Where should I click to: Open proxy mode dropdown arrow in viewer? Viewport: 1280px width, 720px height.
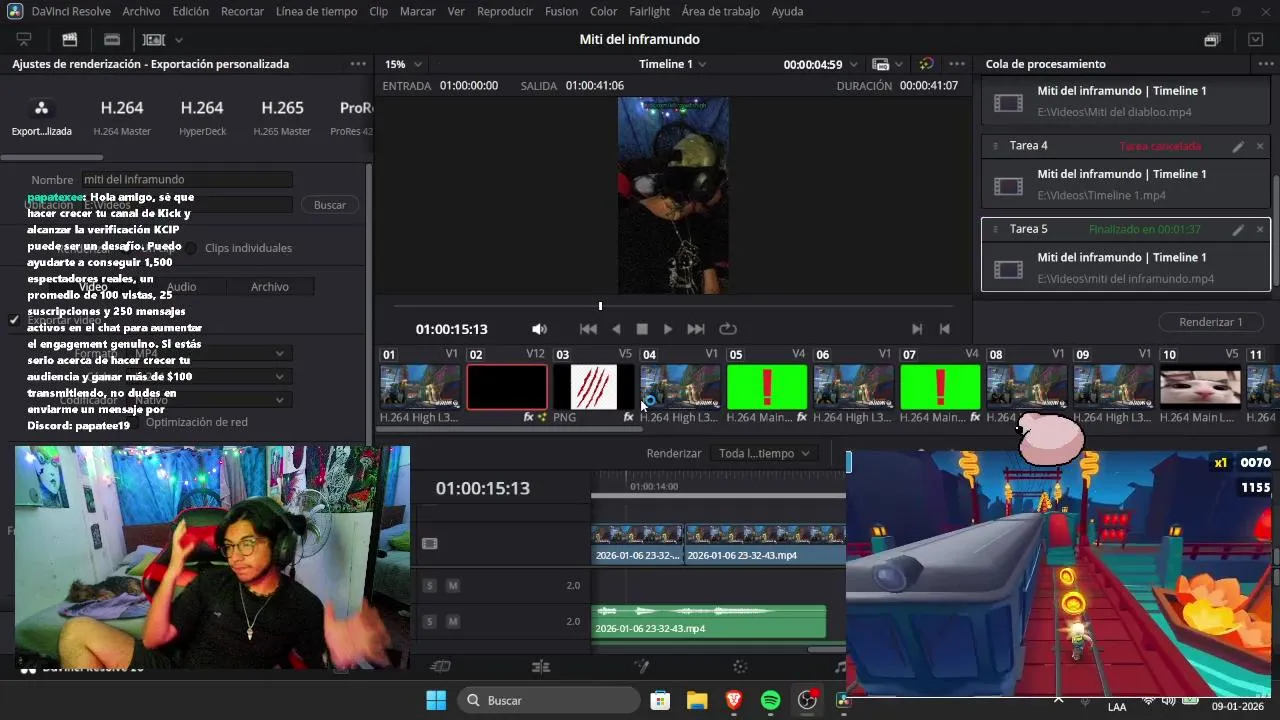point(898,64)
